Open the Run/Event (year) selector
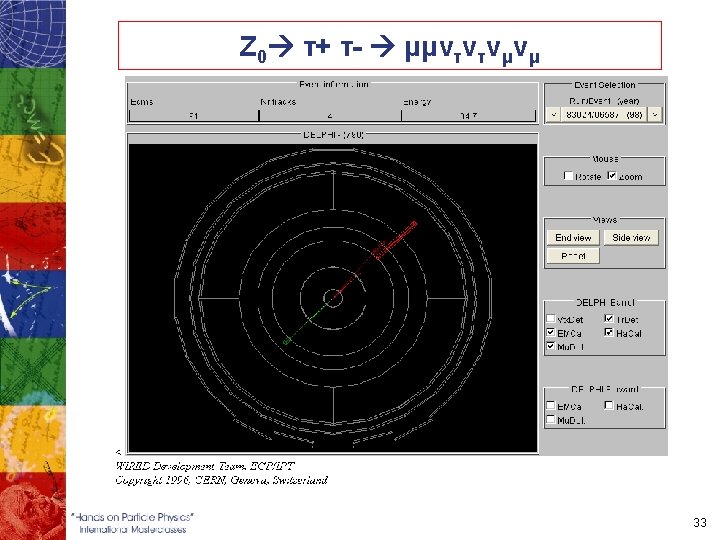720x540 pixels. point(604,114)
